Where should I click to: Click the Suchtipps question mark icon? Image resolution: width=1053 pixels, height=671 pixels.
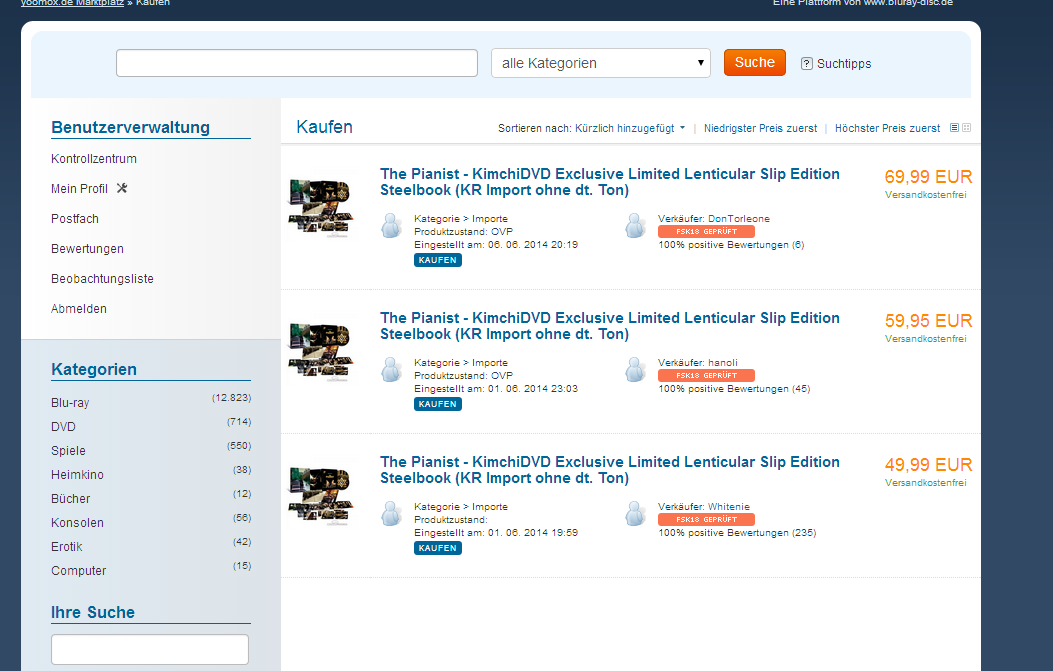[x=807, y=63]
